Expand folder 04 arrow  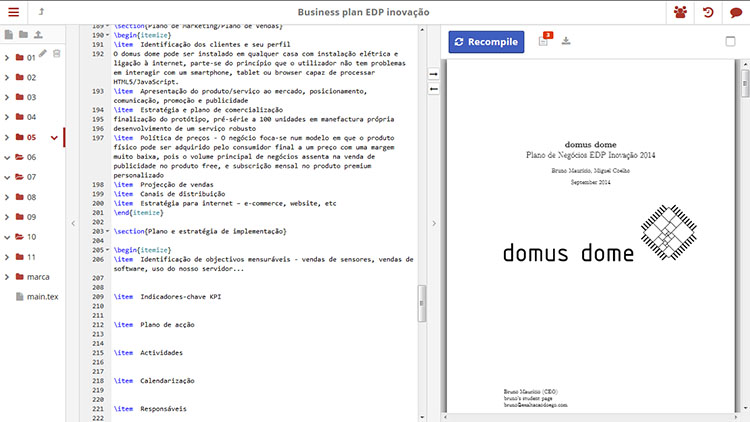click(x=7, y=117)
